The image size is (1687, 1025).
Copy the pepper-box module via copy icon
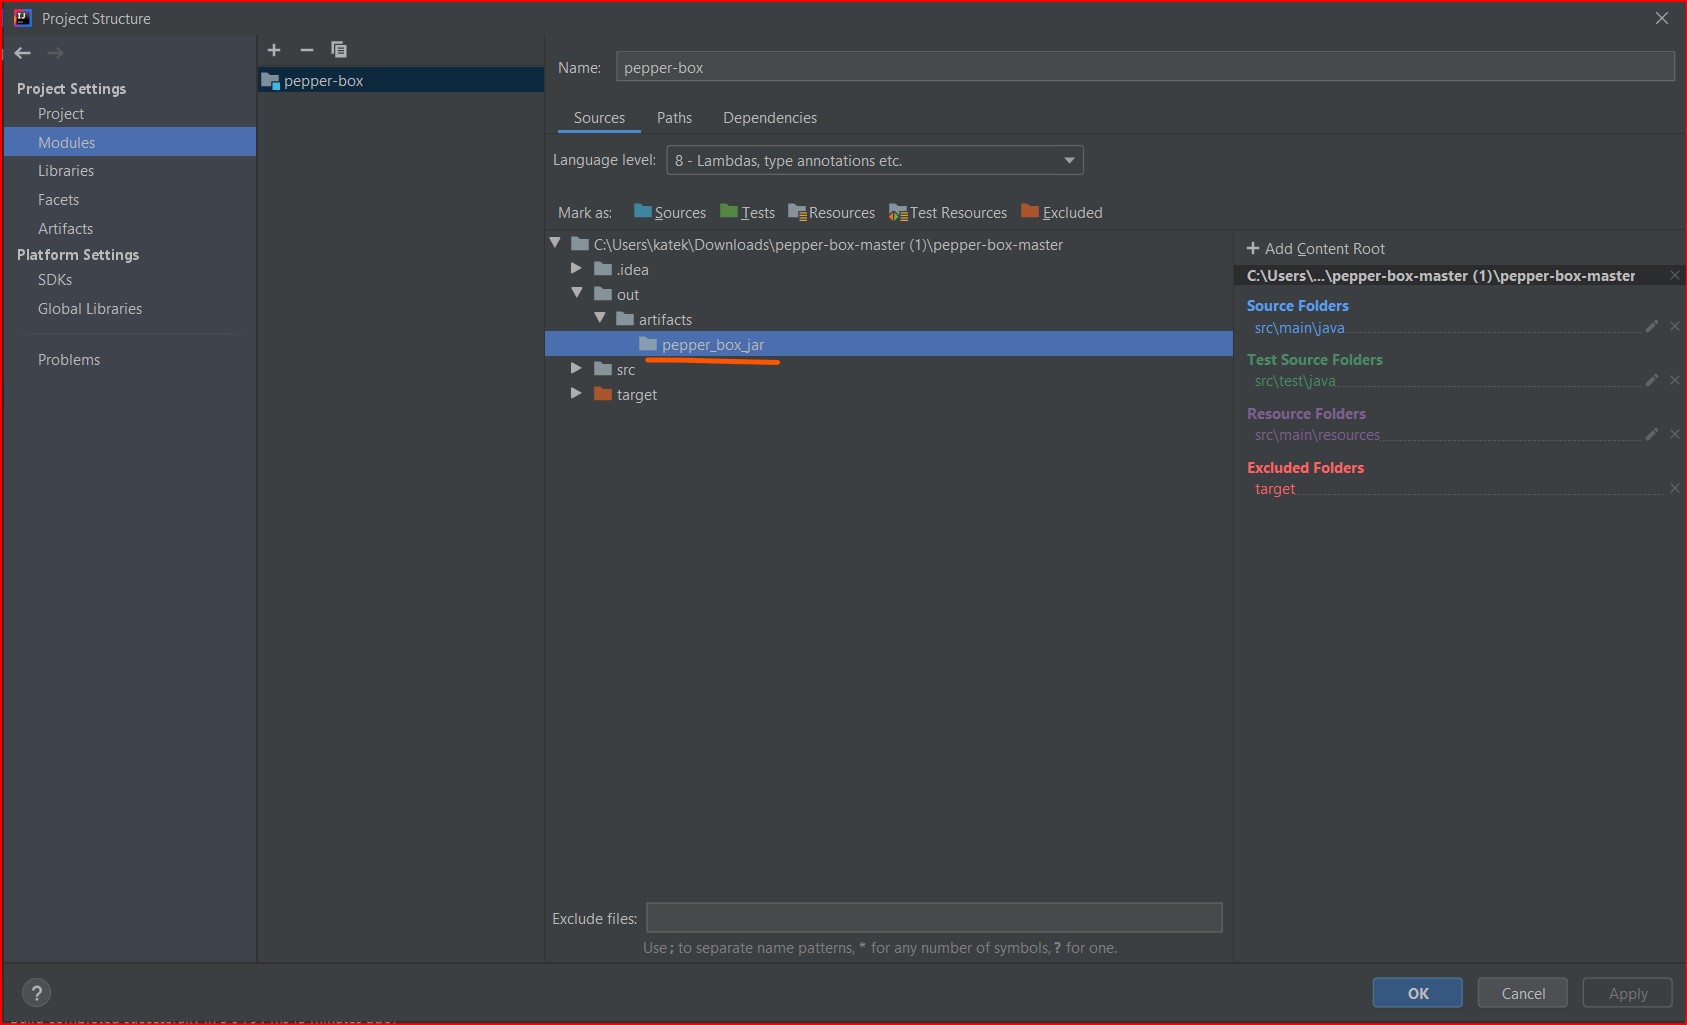[339, 49]
